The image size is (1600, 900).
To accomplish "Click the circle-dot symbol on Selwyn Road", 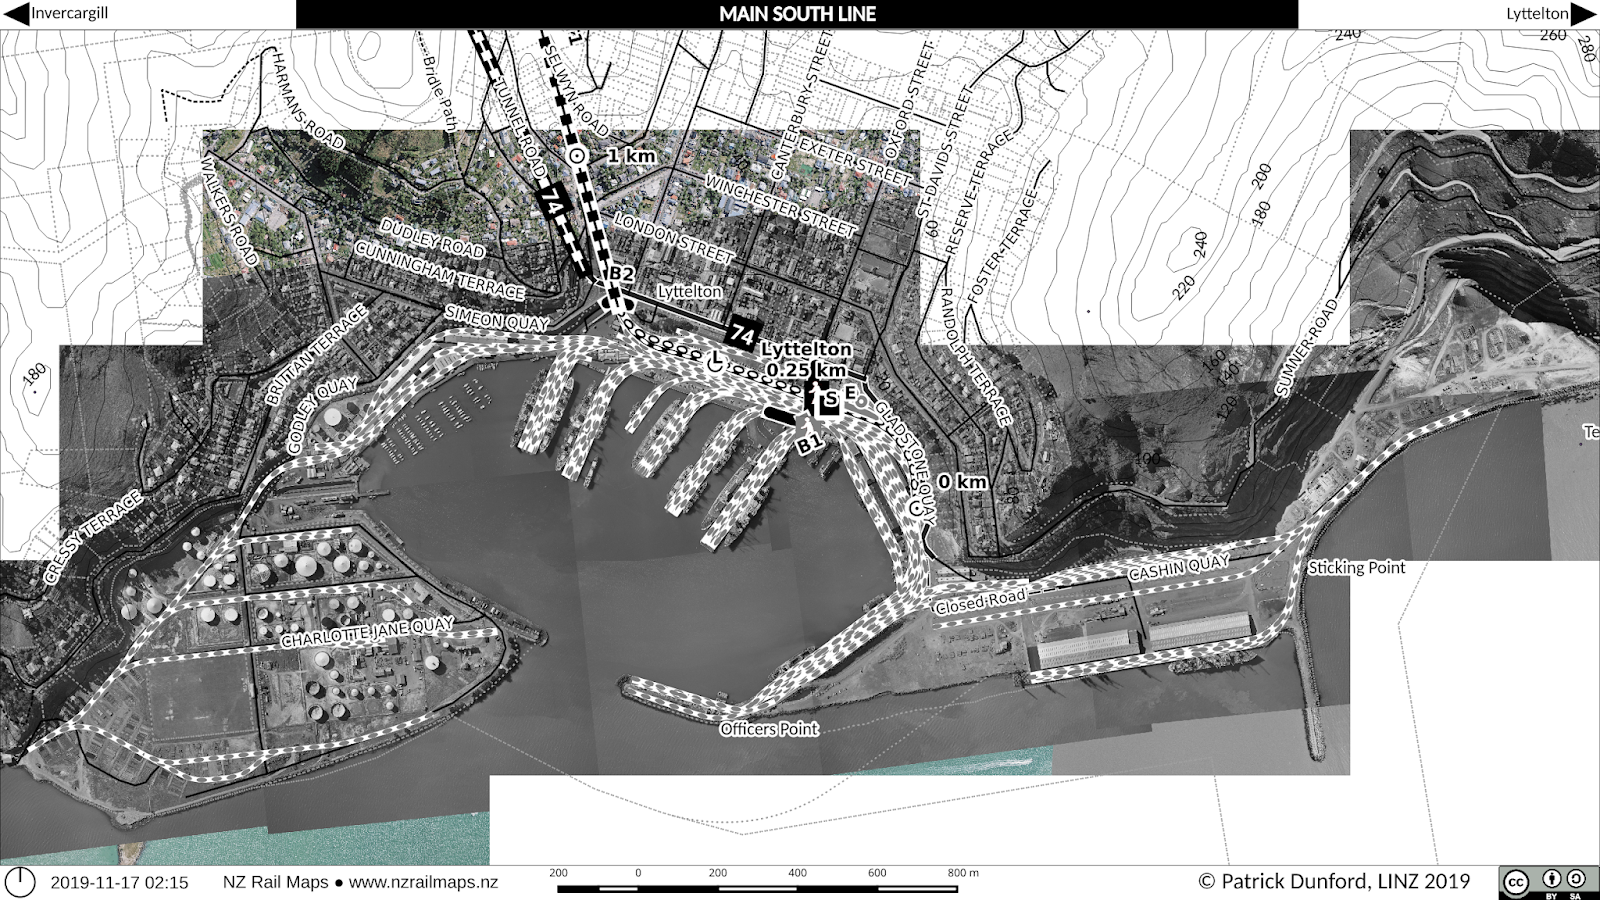I will pyautogui.click(x=576, y=155).
